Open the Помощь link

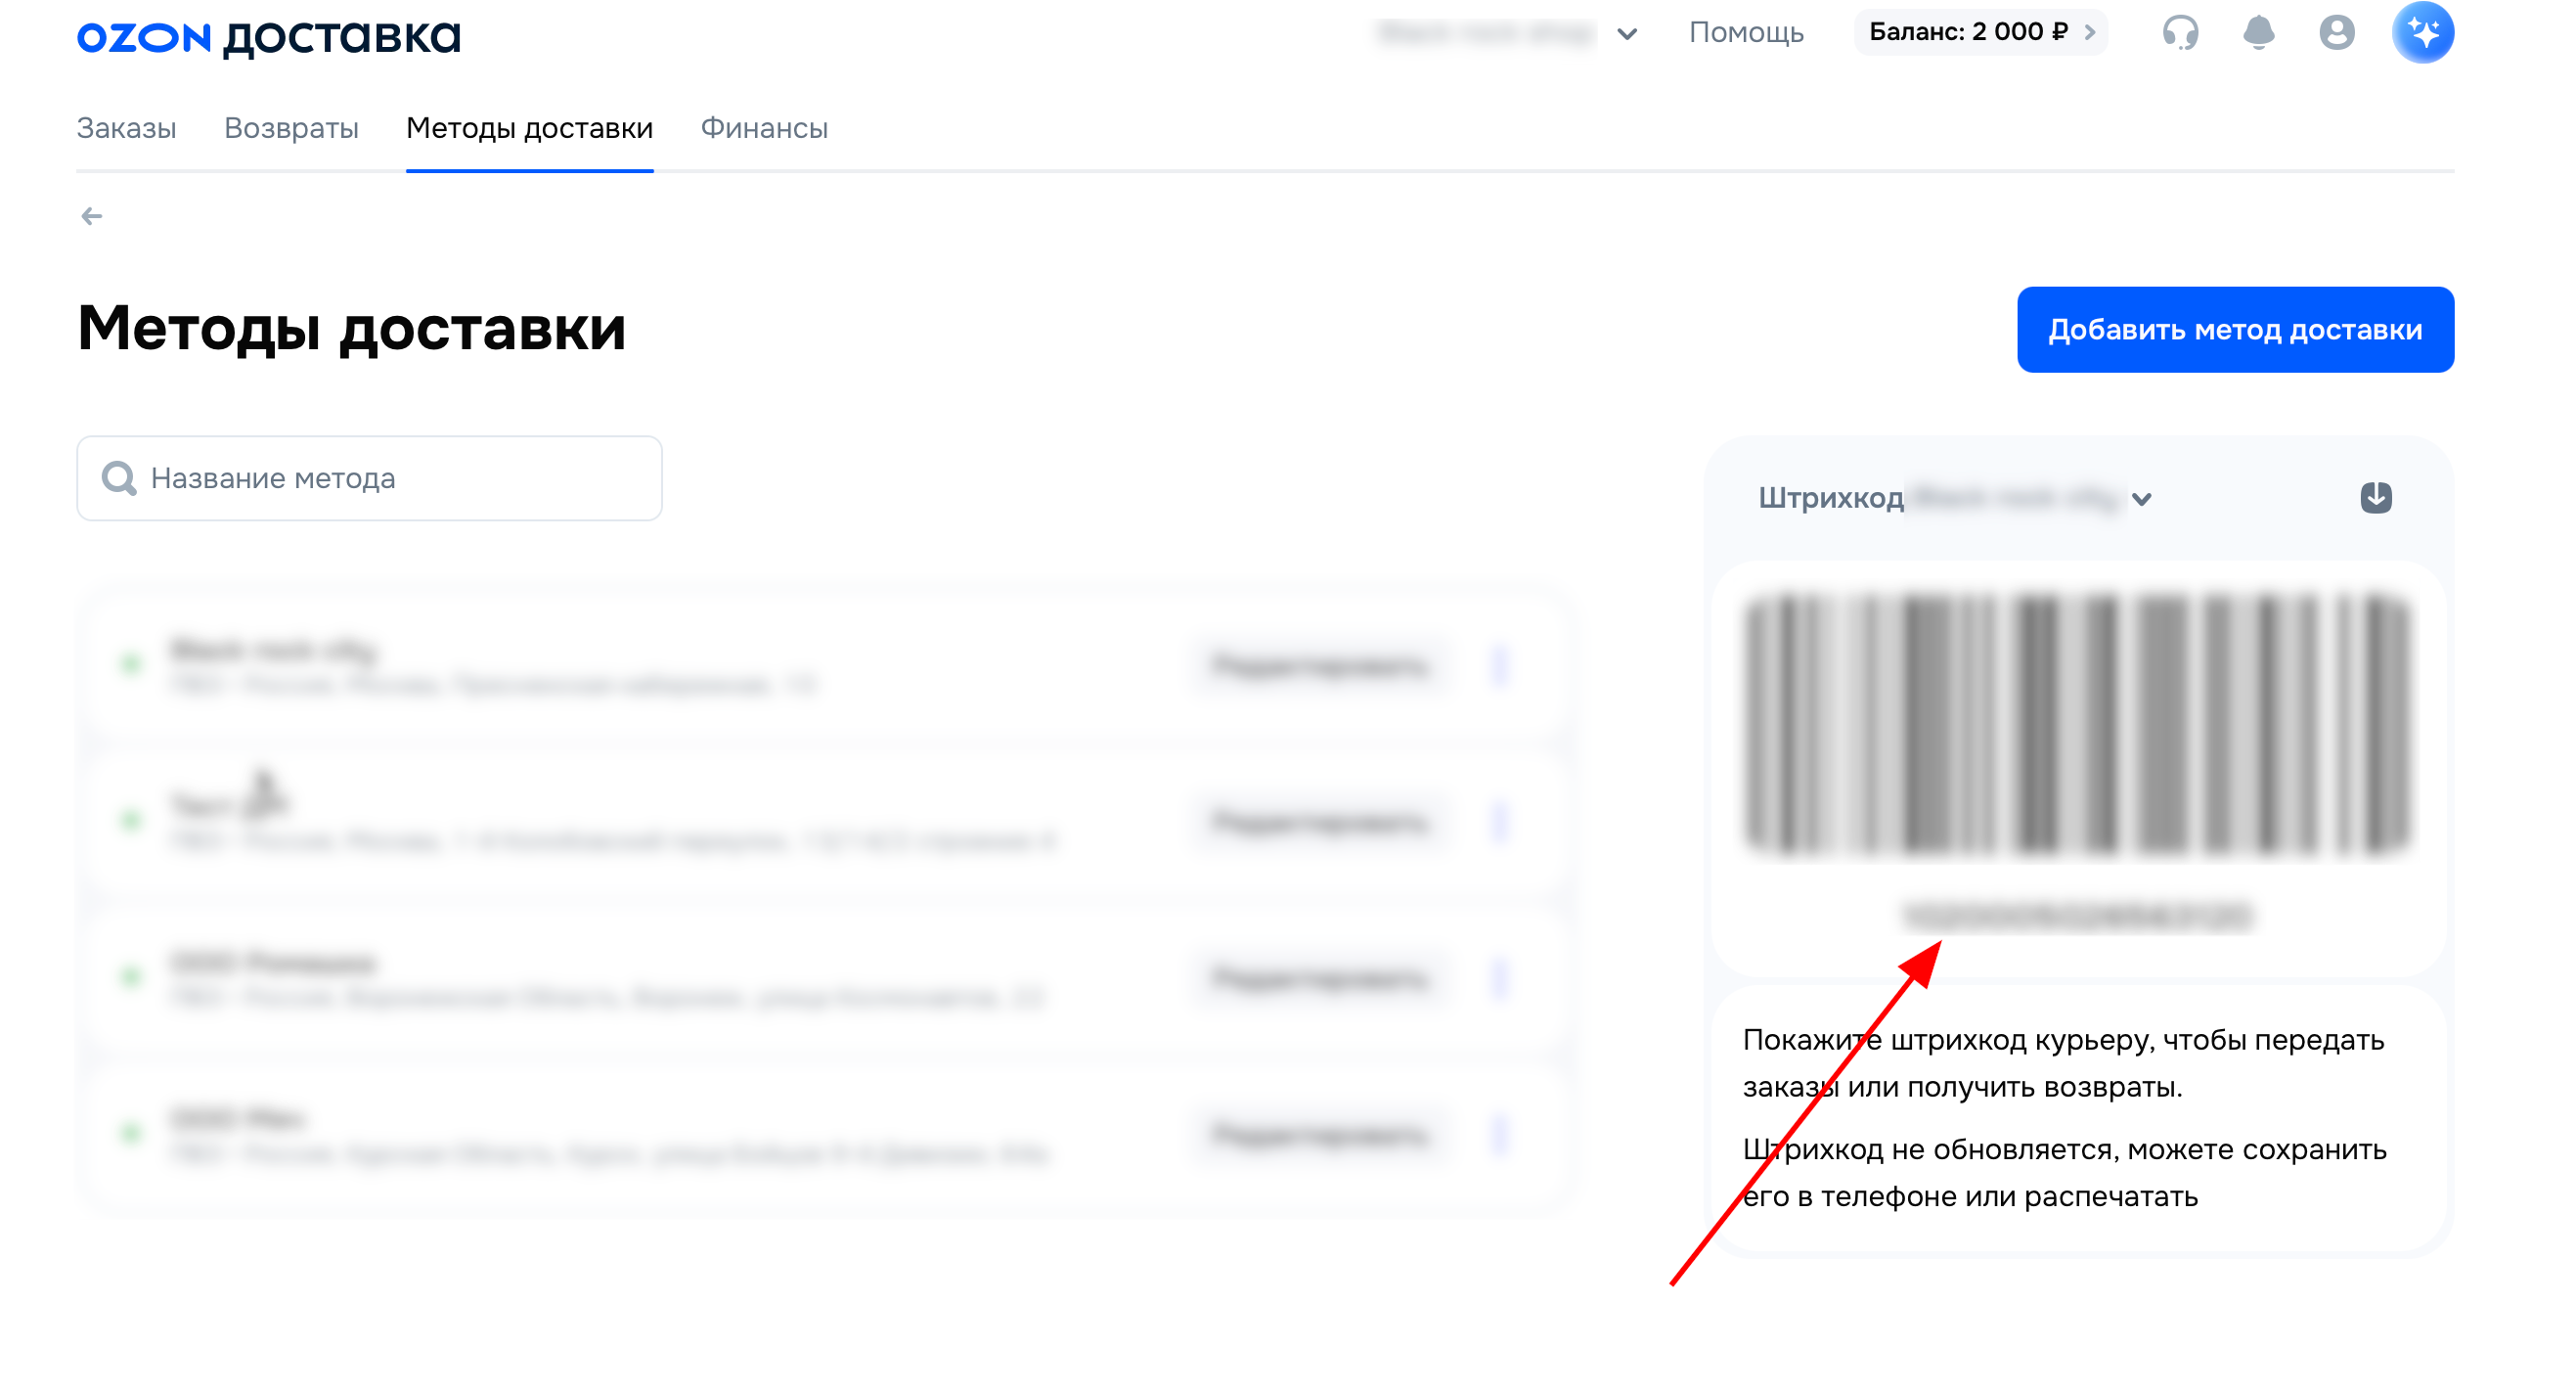tap(1746, 33)
